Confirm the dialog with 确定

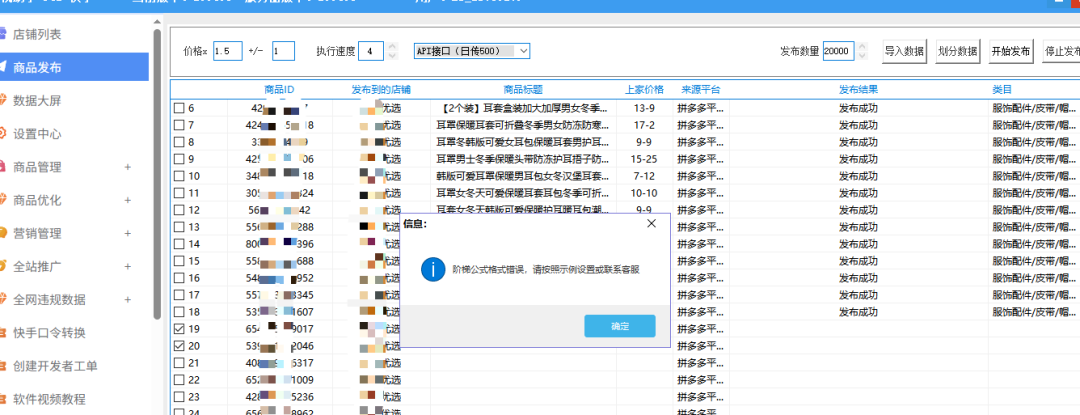pos(620,326)
